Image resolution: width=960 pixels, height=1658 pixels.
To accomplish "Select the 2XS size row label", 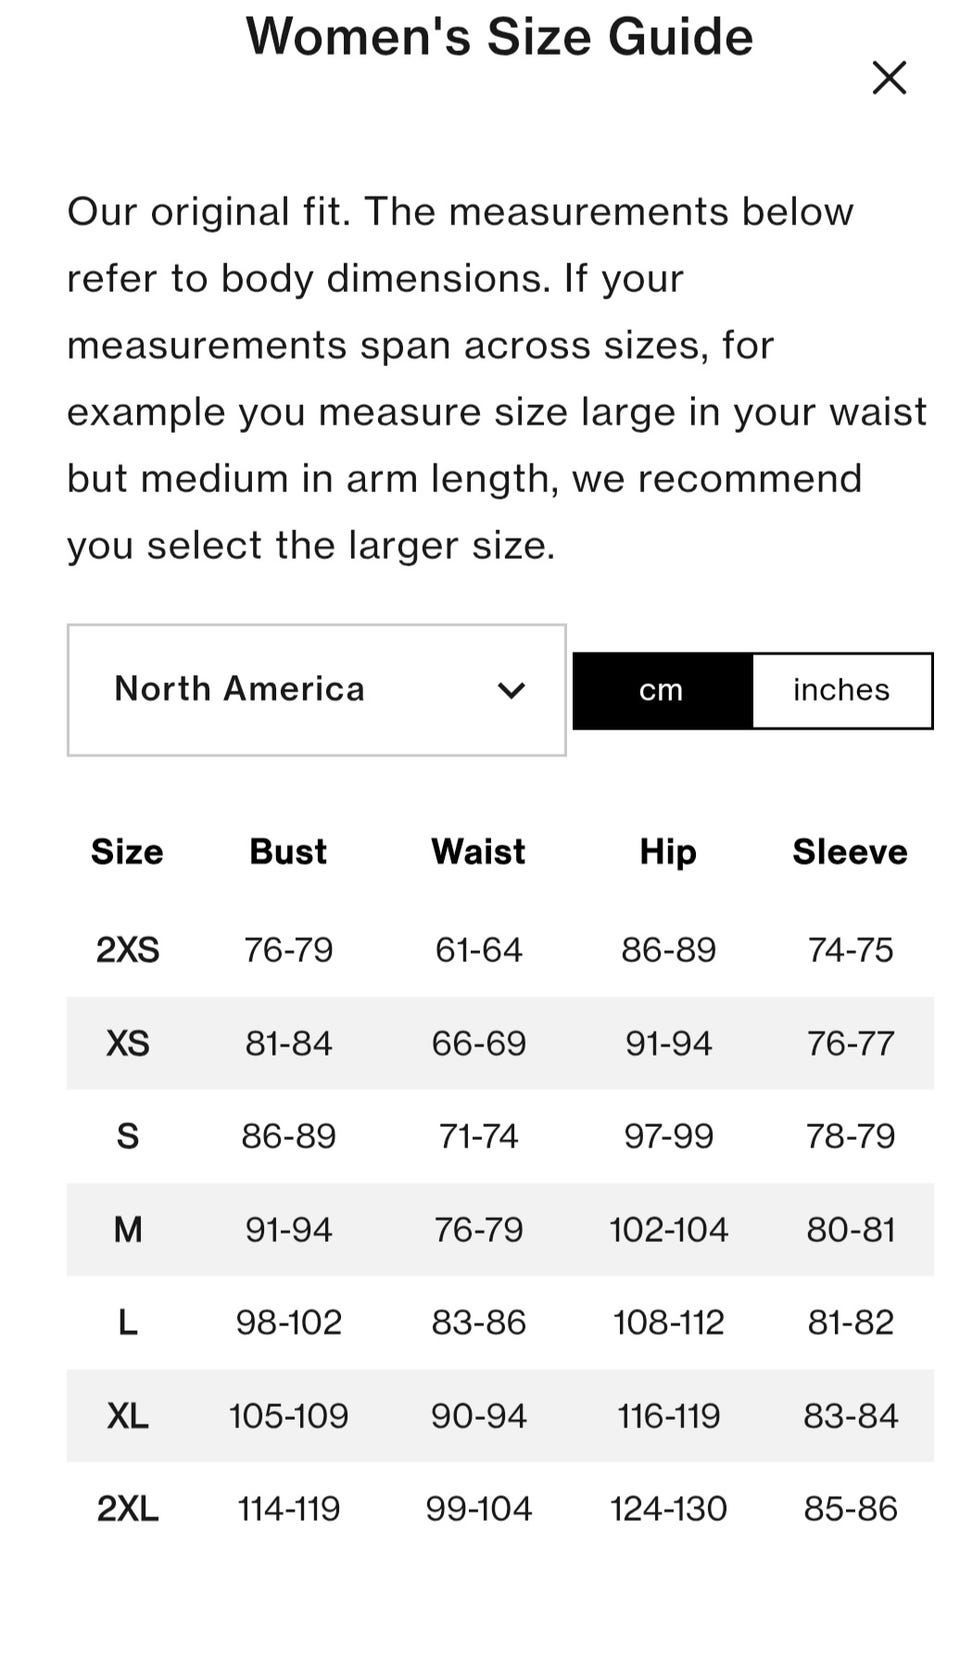I will point(128,949).
